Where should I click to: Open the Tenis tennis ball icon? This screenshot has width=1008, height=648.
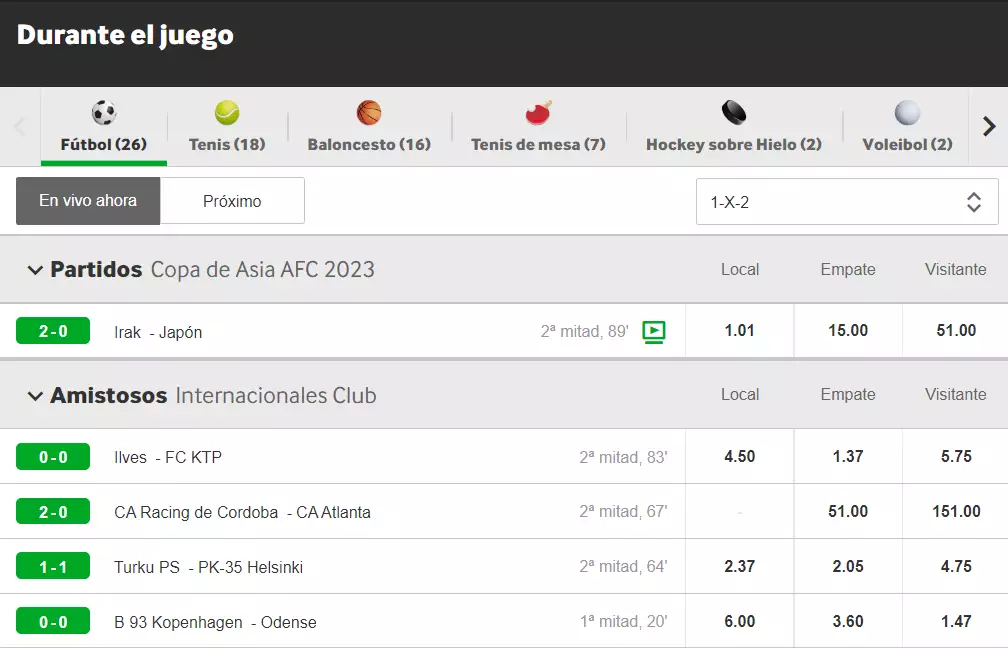pos(227,112)
